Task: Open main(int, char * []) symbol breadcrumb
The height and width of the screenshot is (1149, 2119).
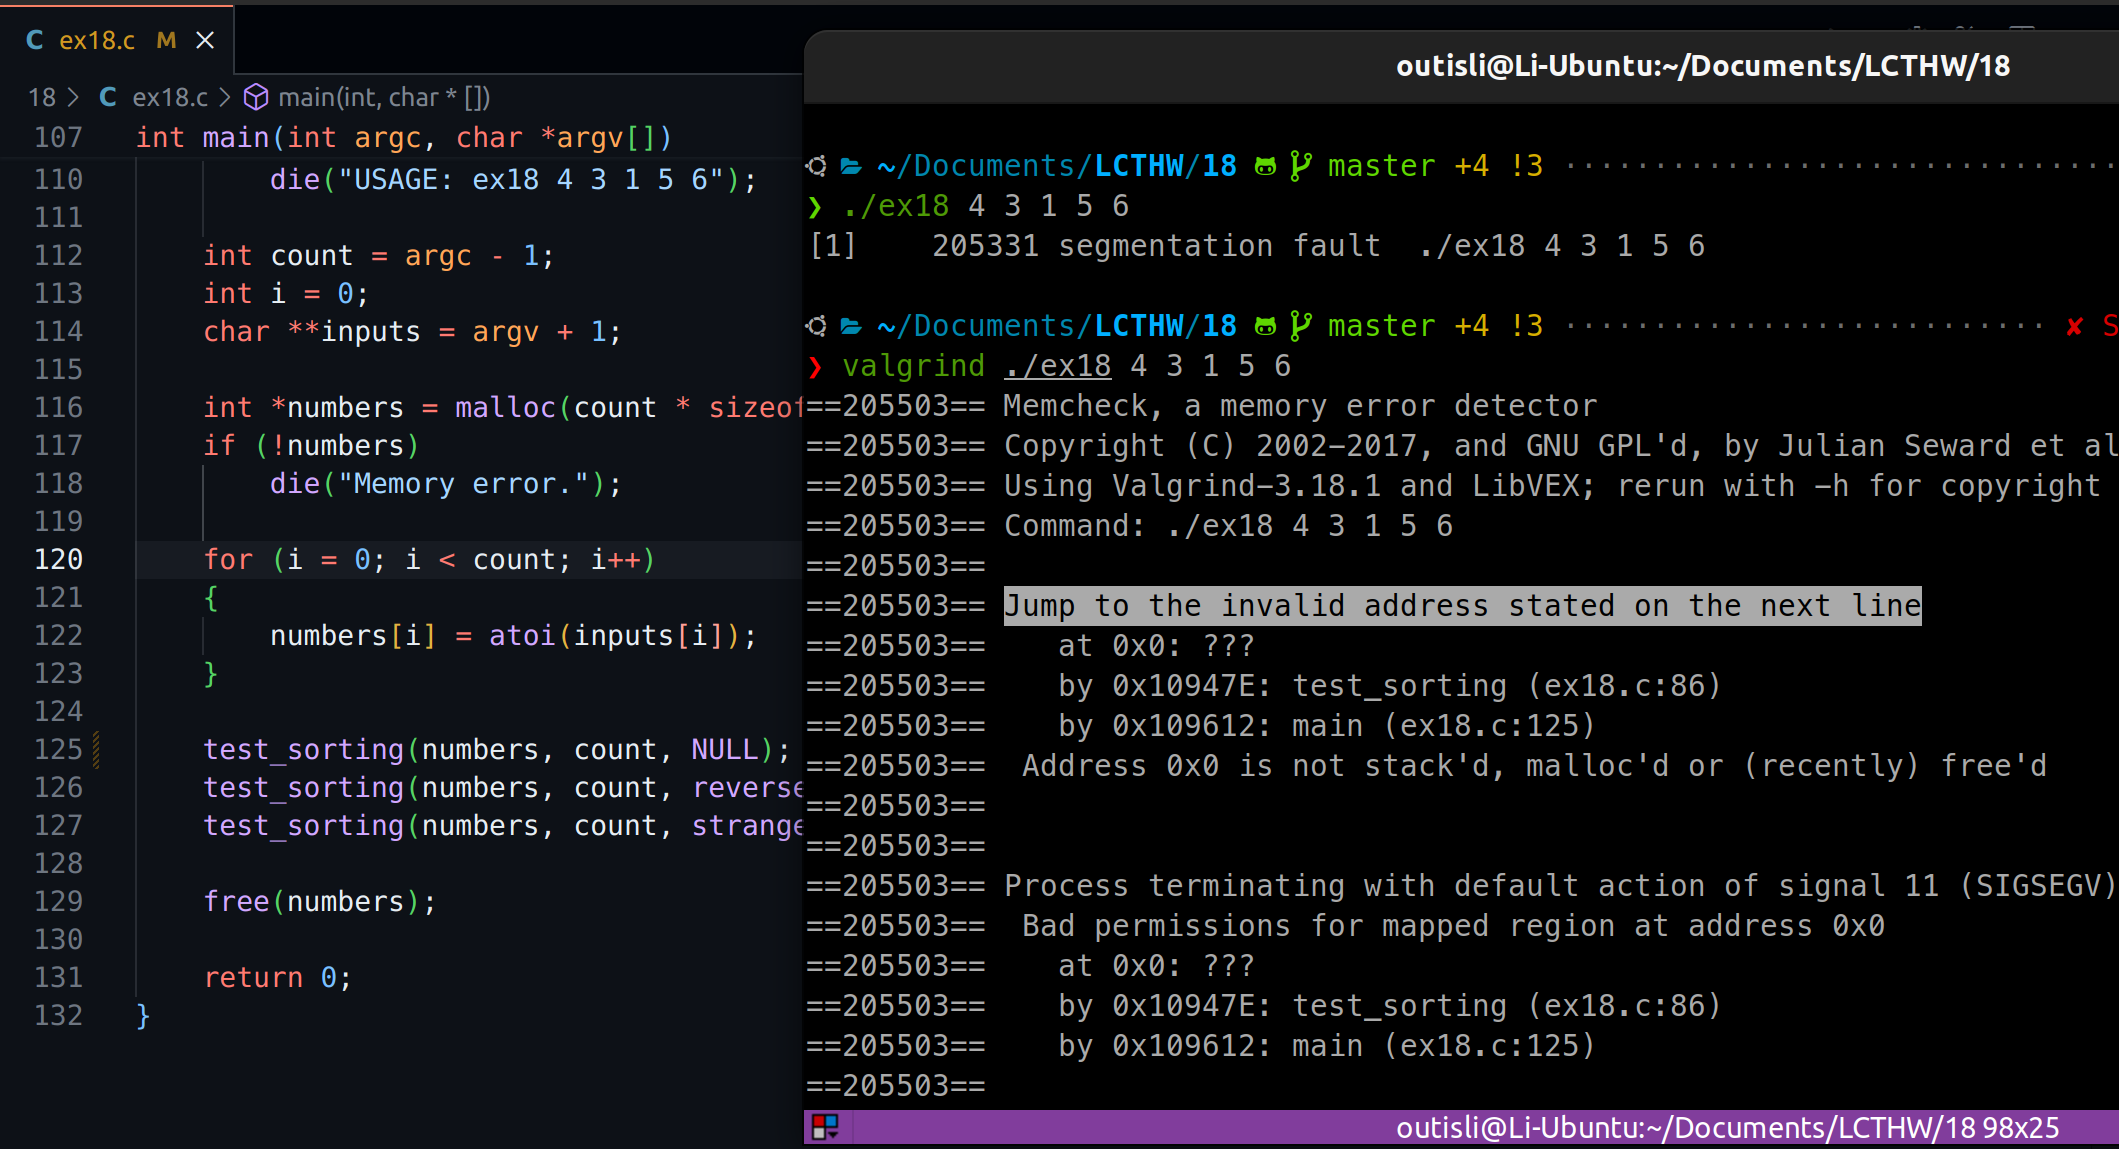Action: click(x=384, y=97)
